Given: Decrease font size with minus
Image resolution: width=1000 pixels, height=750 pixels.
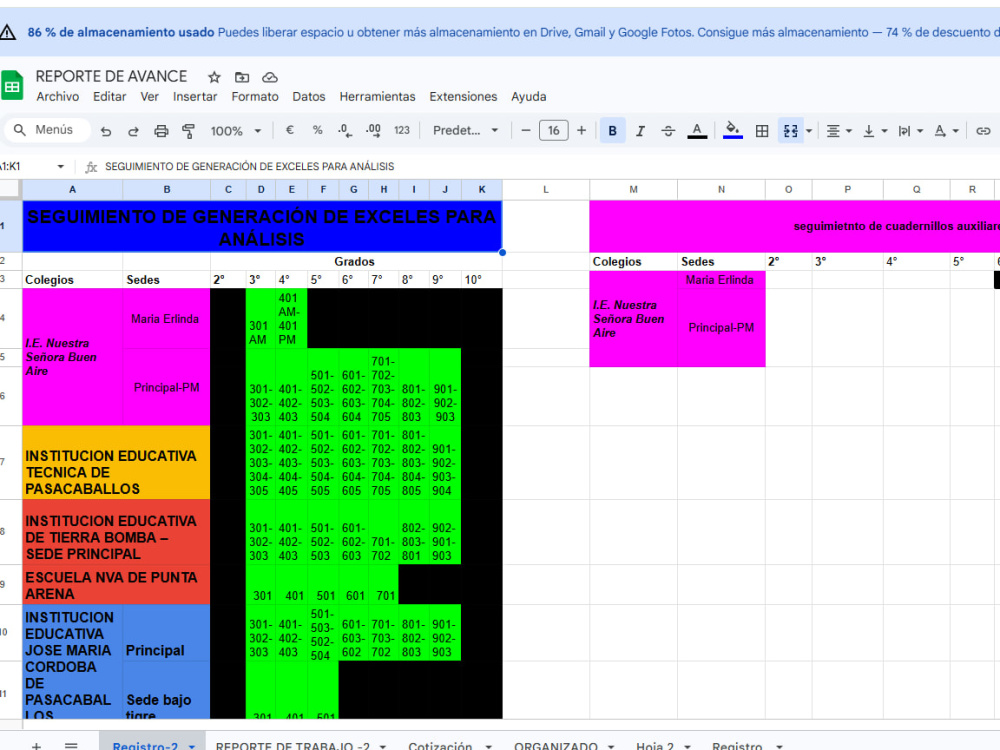Looking at the screenshot, I should [x=526, y=130].
